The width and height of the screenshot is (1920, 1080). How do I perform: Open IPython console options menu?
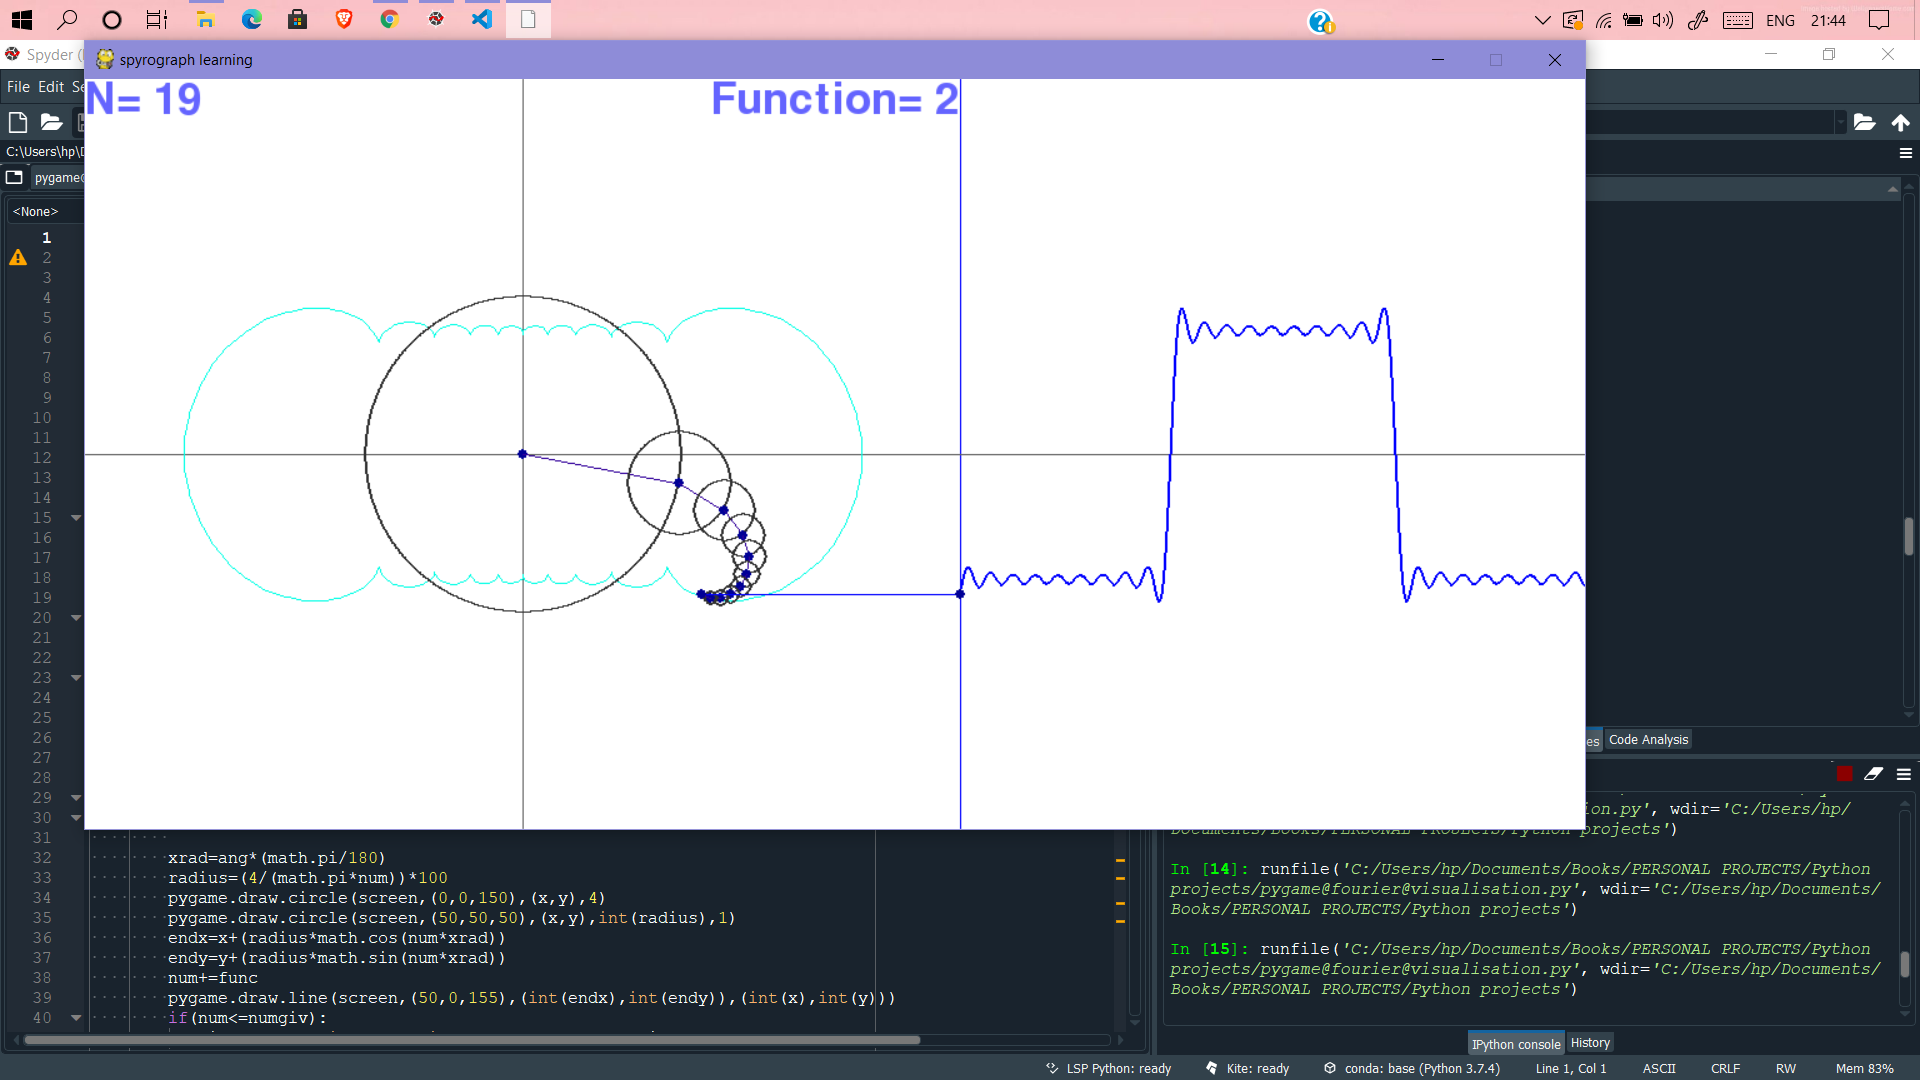(x=1904, y=774)
